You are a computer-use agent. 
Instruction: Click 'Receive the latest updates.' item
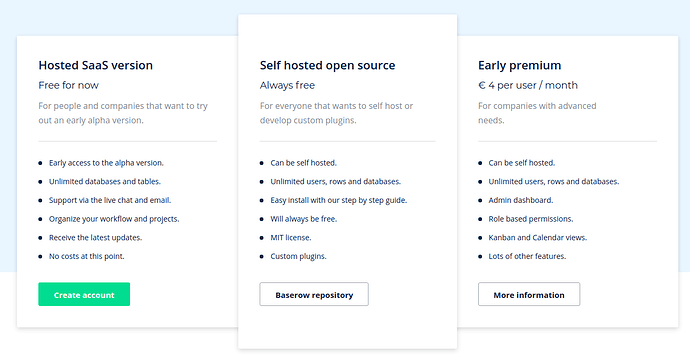pos(95,238)
